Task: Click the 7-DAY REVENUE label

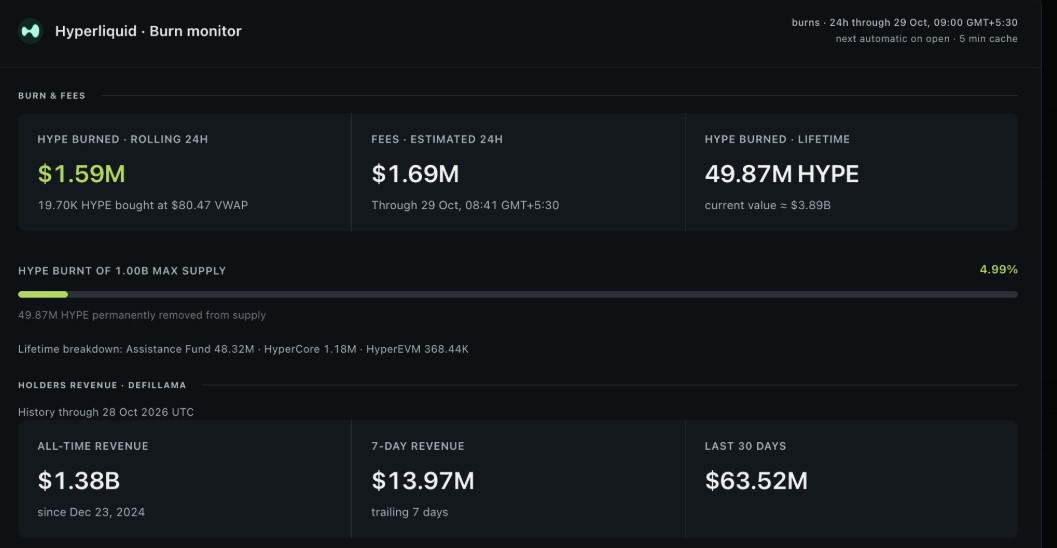Action: click(418, 446)
